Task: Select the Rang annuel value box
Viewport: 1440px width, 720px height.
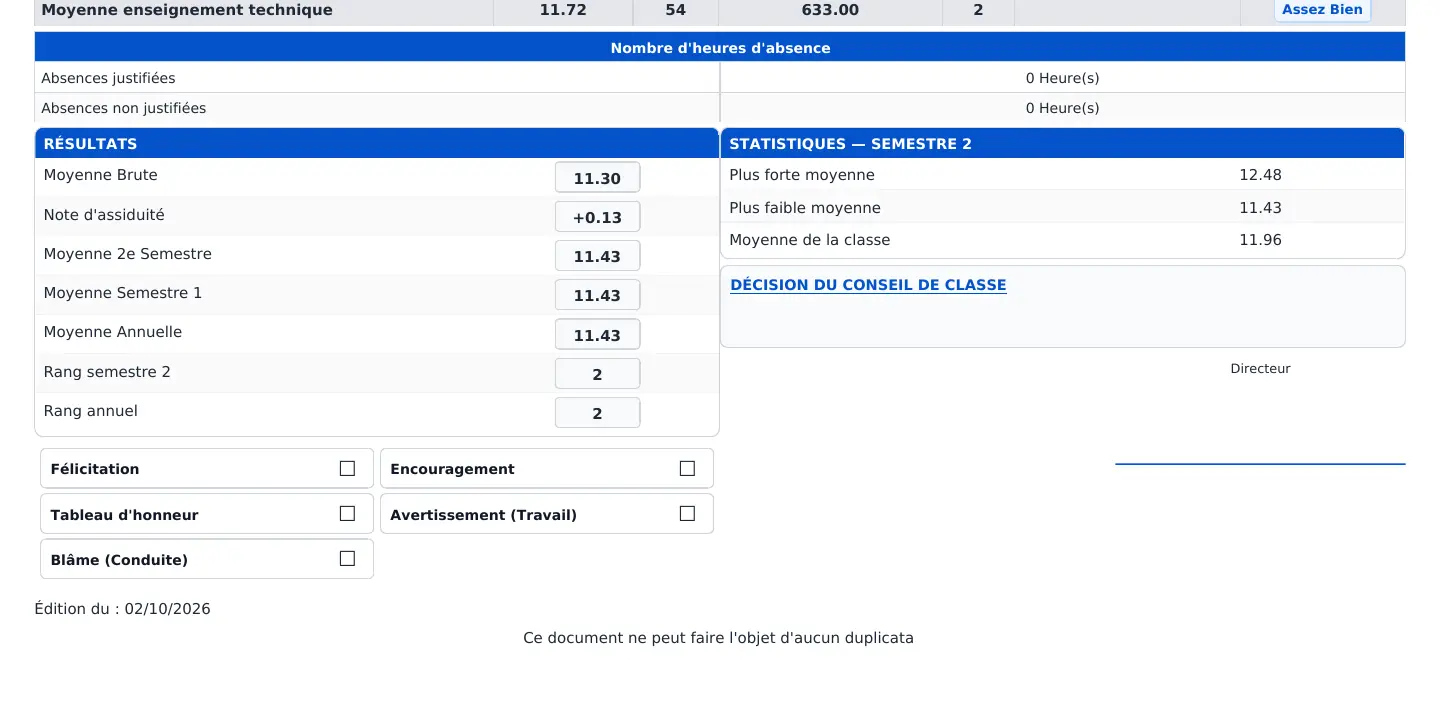Action: pyautogui.click(x=597, y=413)
